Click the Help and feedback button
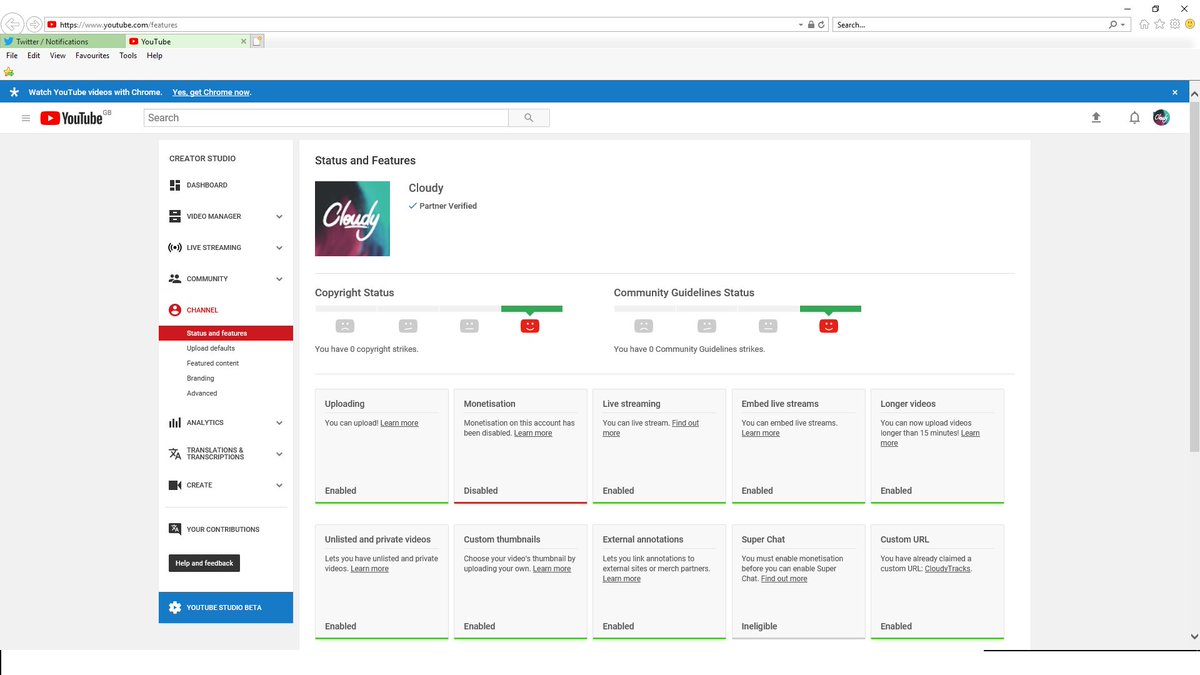1200x675 pixels. pos(204,563)
